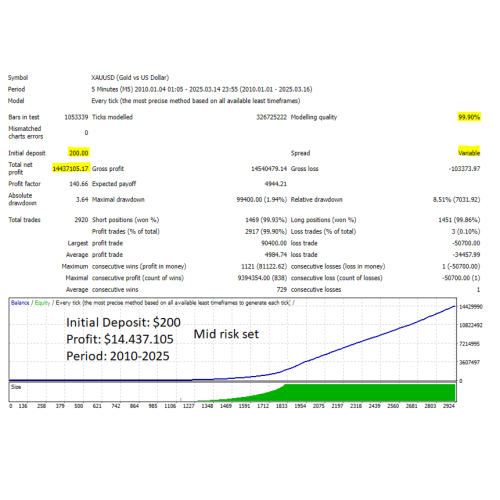The image size is (500, 500).
Task: Click Short positions value 1469 (99.93%)
Action: pyautogui.click(x=266, y=220)
